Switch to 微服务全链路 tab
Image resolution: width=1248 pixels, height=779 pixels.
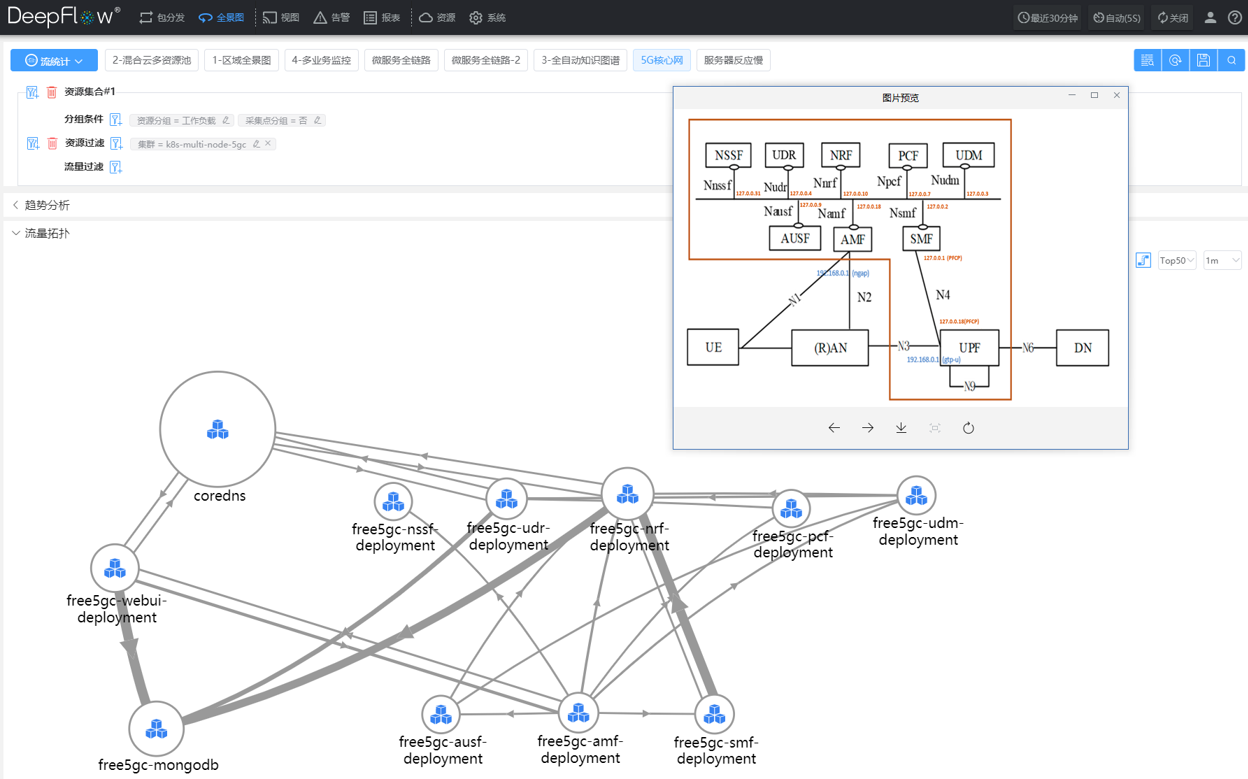pos(401,61)
